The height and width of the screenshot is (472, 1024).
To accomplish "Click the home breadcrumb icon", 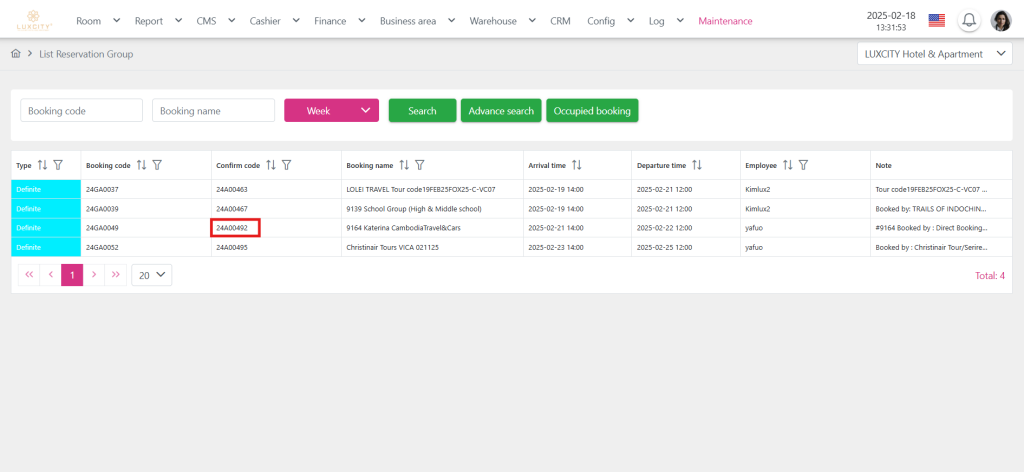I will [x=16, y=54].
